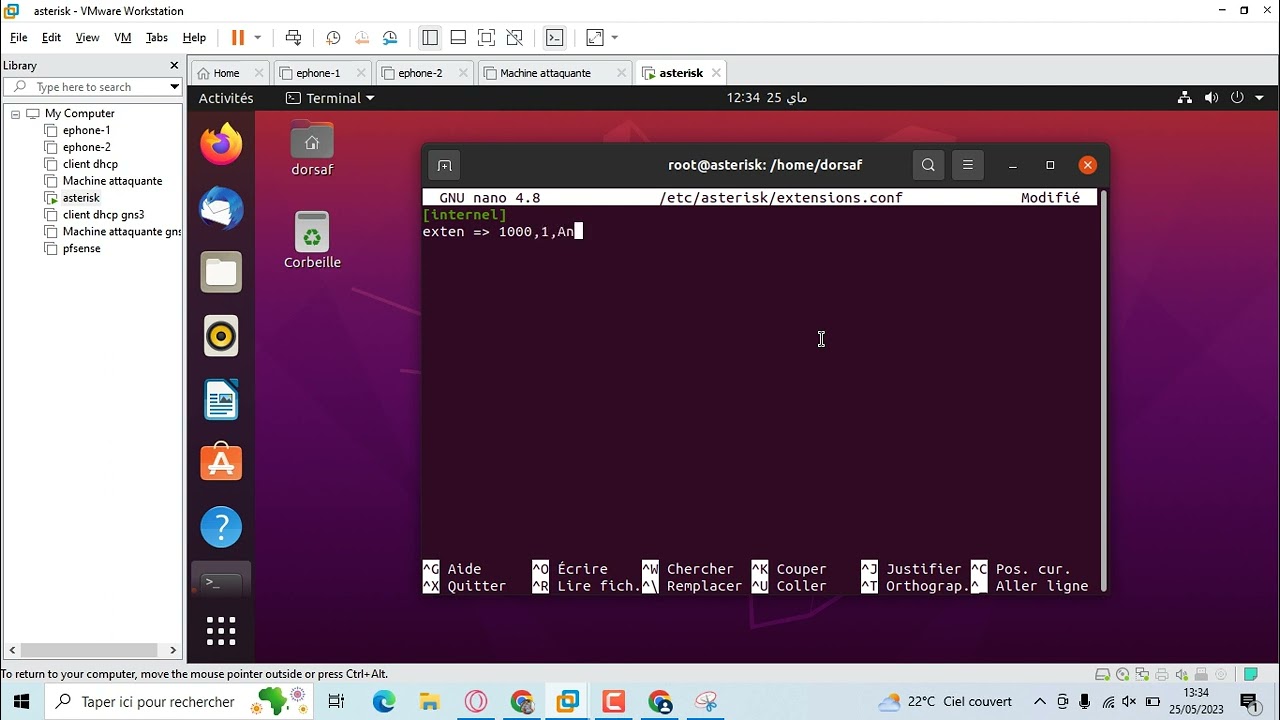Click Activités in the Ubuntu top bar

tap(226, 98)
